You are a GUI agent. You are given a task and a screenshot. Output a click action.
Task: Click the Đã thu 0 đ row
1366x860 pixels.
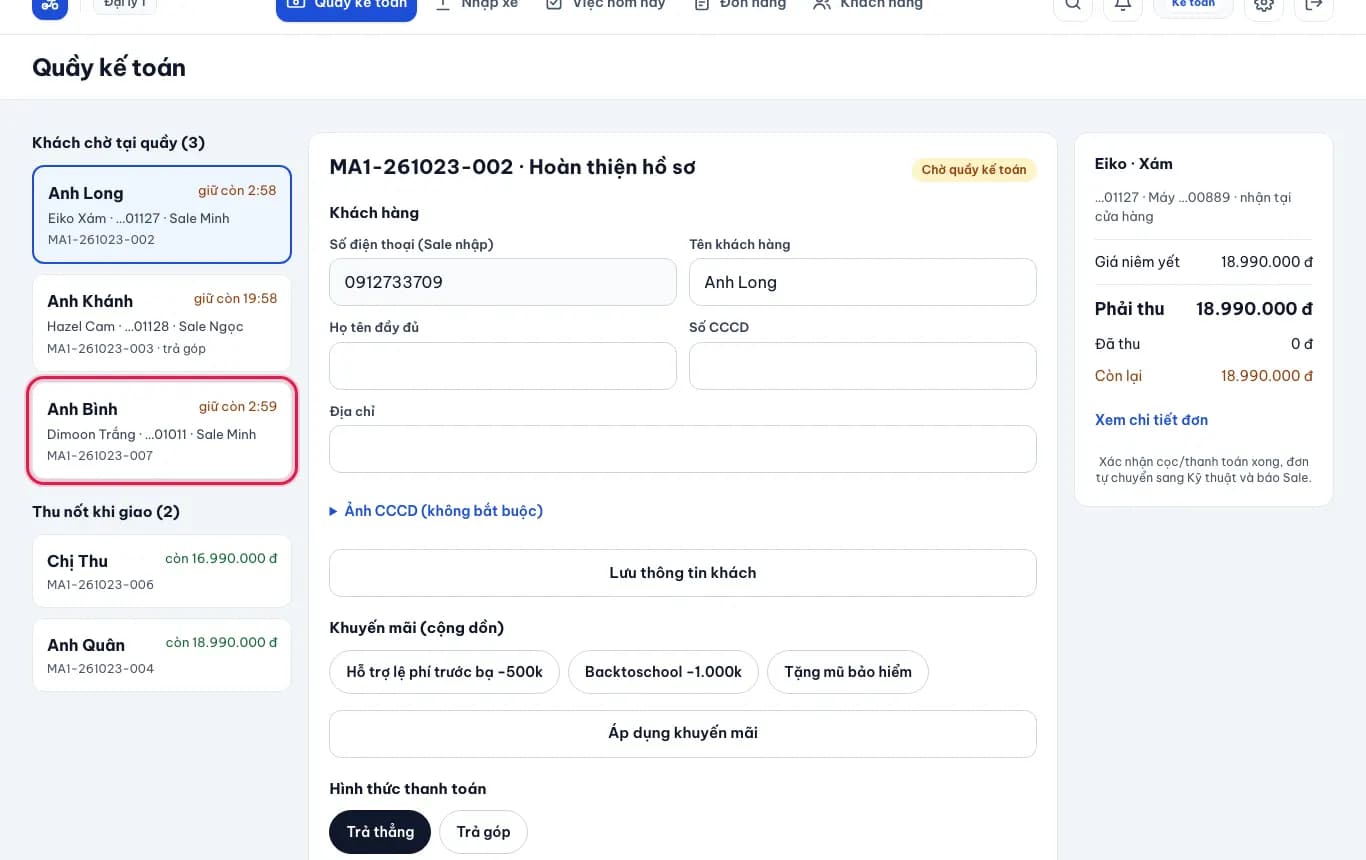coord(1204,344)
